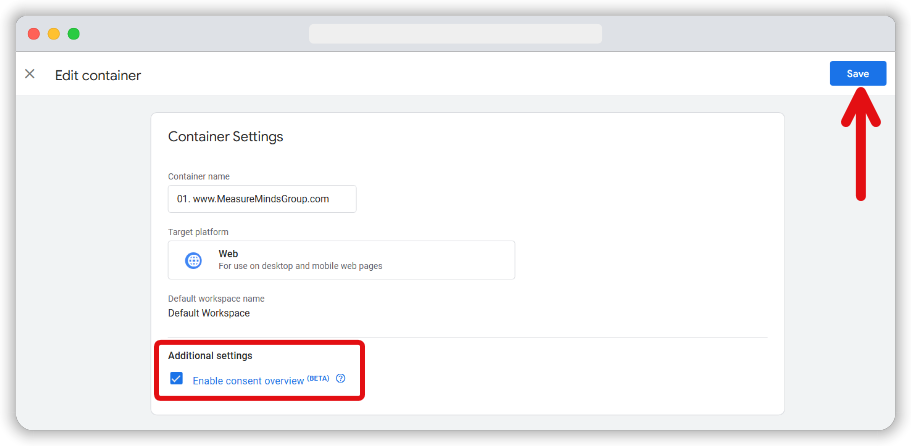Focus the Container name input field

262,199
